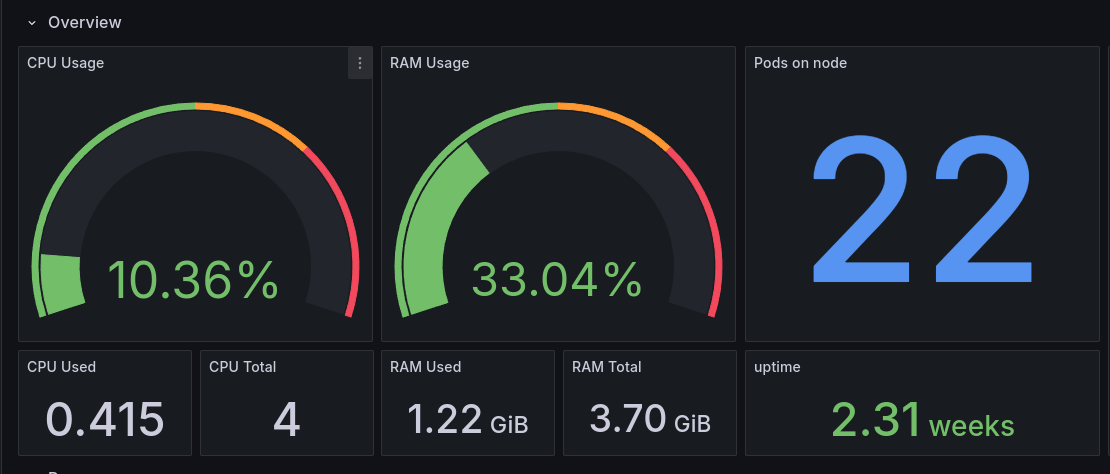This screenshot has width=1110, height=474.
Task: Click the CPU Used panel title
Action: click(62, 367)
